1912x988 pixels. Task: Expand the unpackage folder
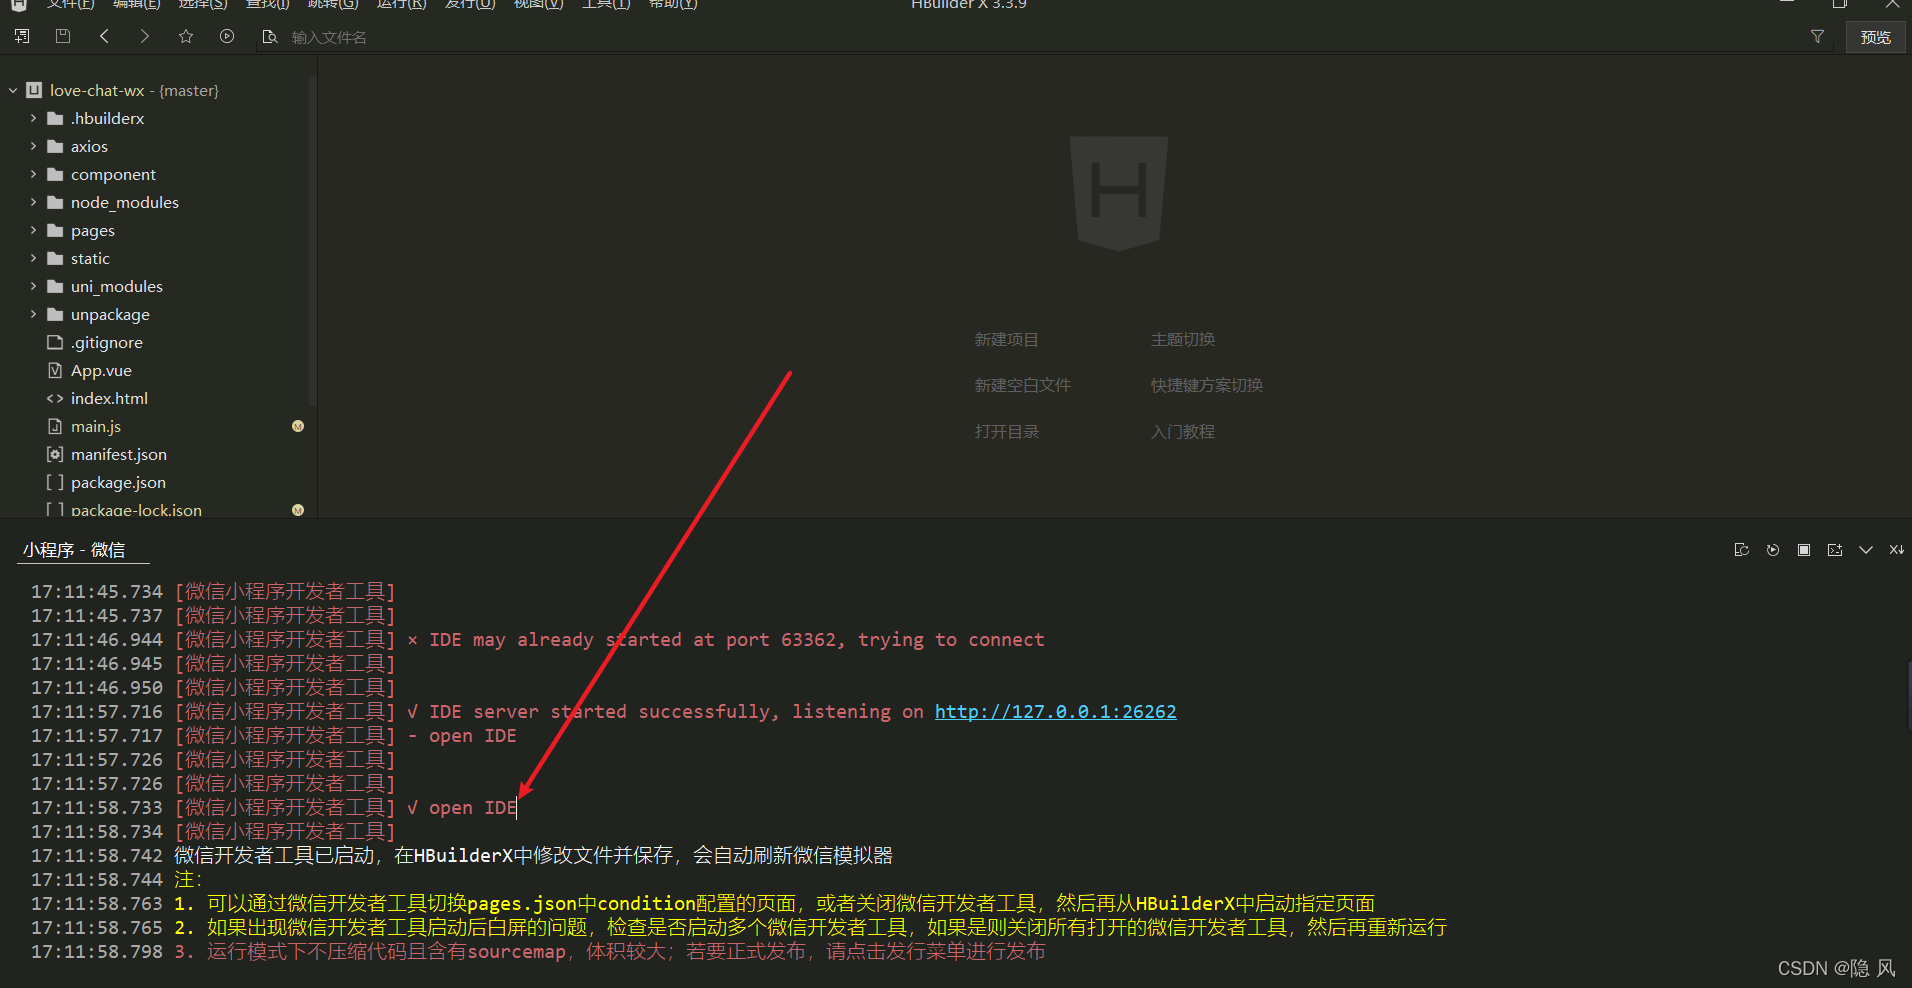[33, 314]
